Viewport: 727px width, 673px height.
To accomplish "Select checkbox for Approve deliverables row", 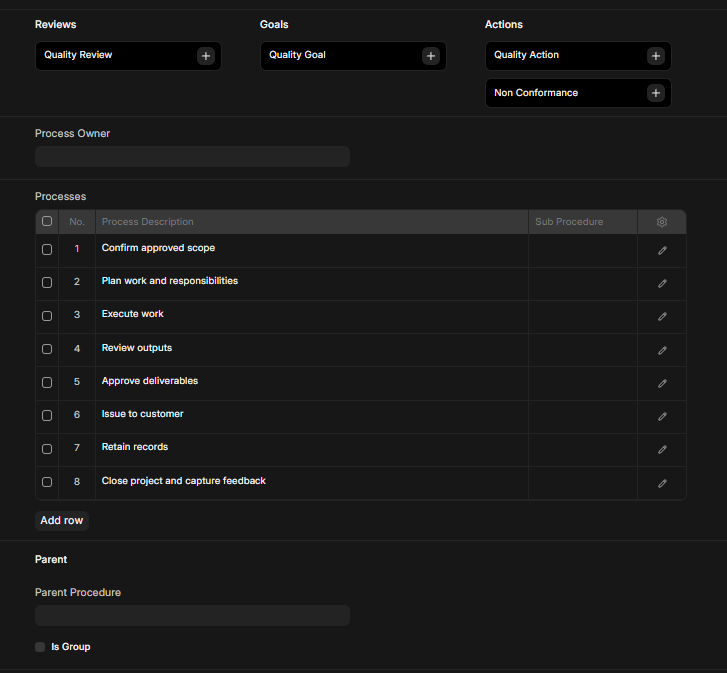I will click(x=47, y=382).
